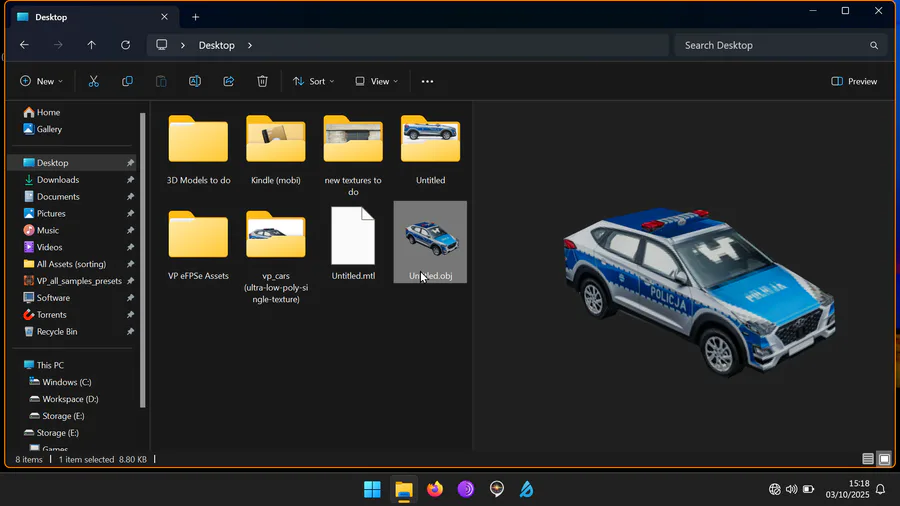This screenshot has height=506, width=900.
Task: Close the Desktop tab
Action: pyautogui.click(x=164, y=17)
